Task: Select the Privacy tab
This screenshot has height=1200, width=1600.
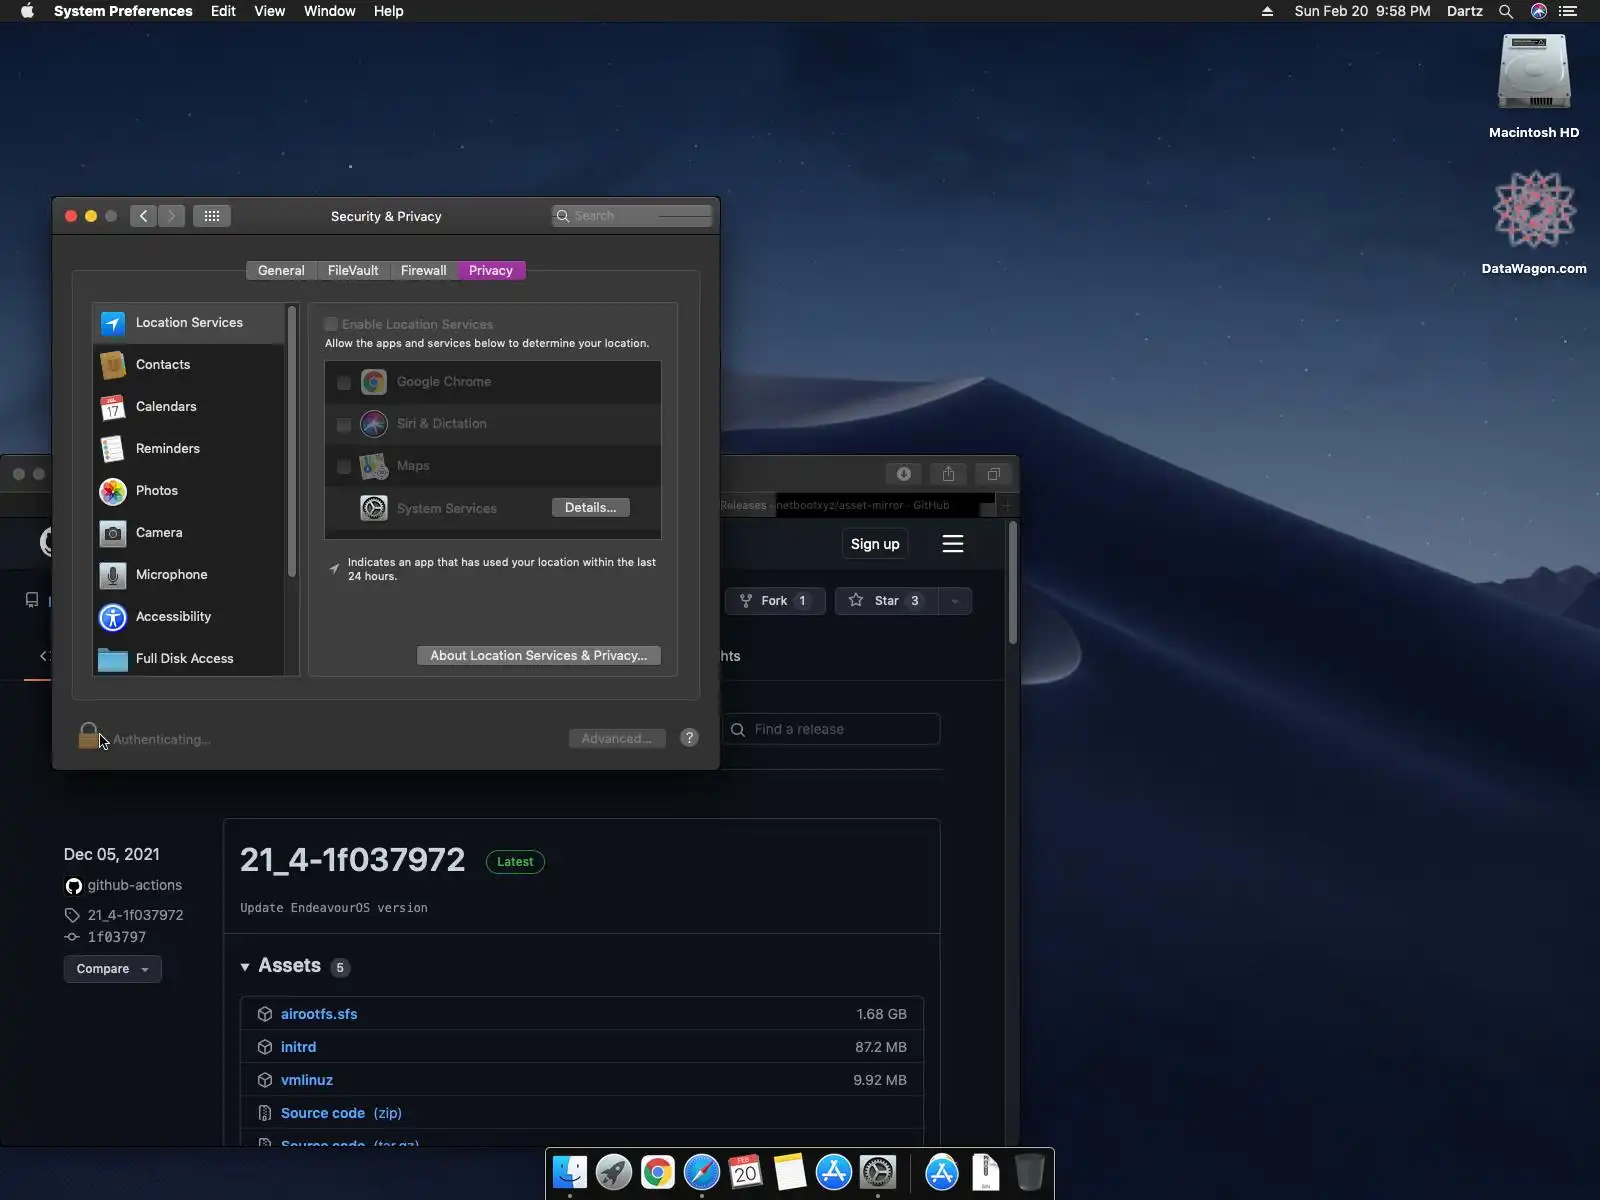Action: click(491, 271)
